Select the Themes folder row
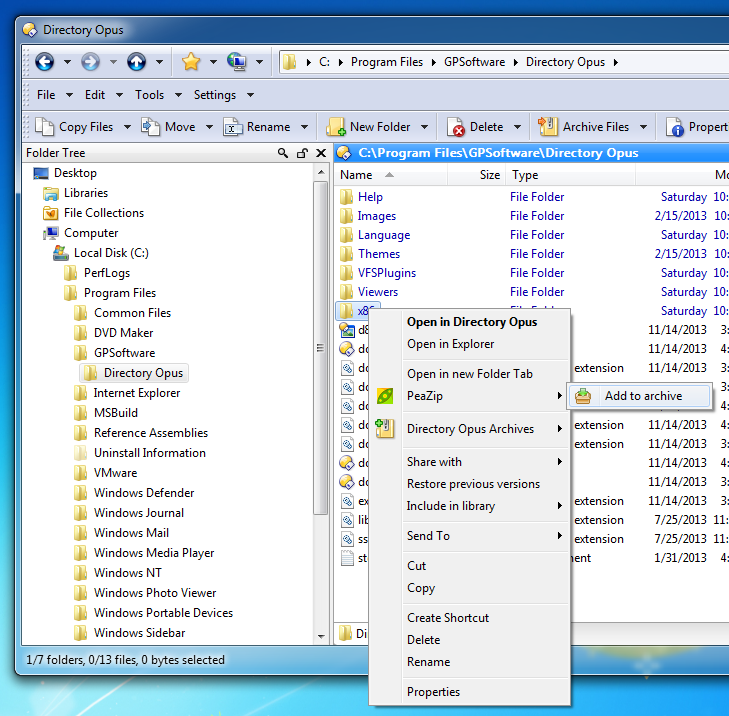This screenshot has width=729, height=716. click(379, 254)
